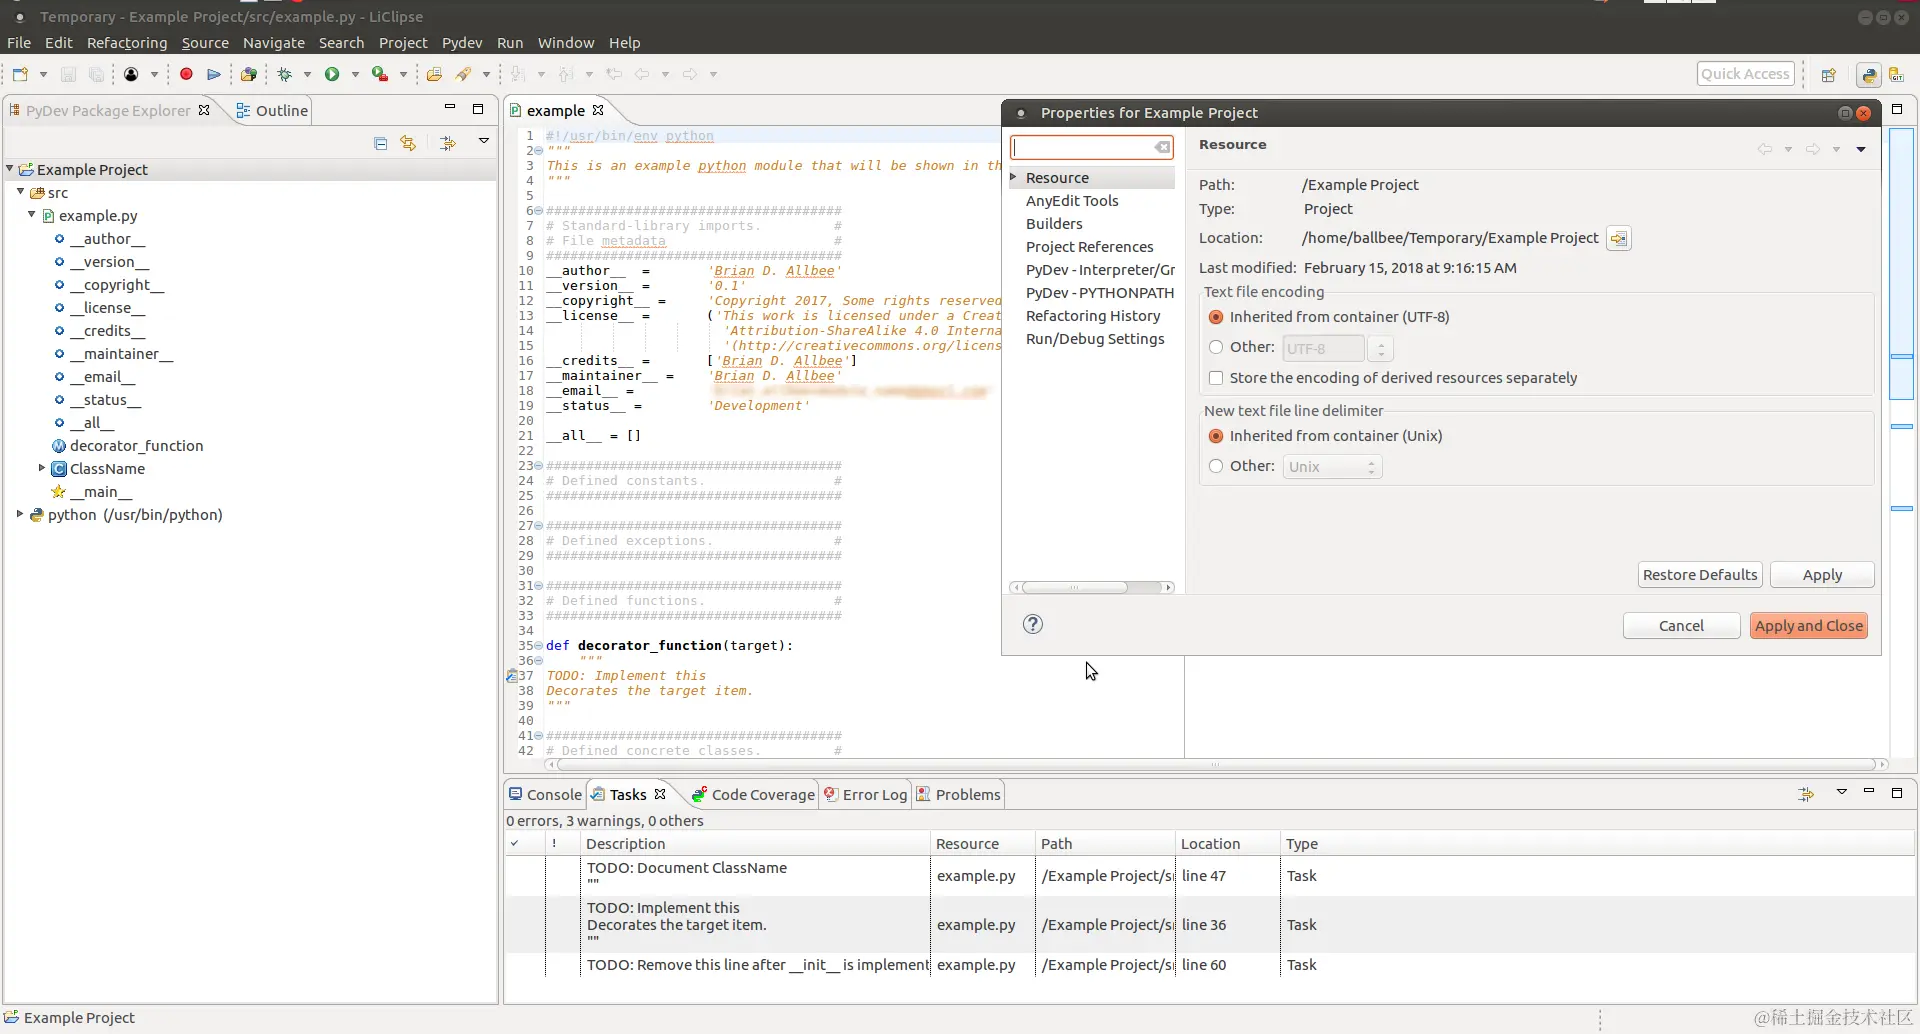
Task: Open the Package Explorer view menu dropdown
Action: click(484, 141)
